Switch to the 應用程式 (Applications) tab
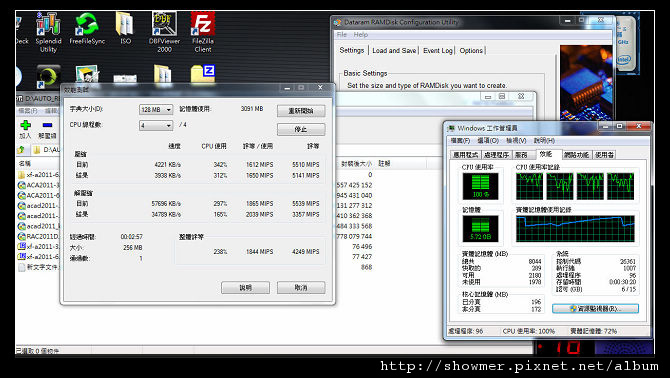 [x=466, y=155]
